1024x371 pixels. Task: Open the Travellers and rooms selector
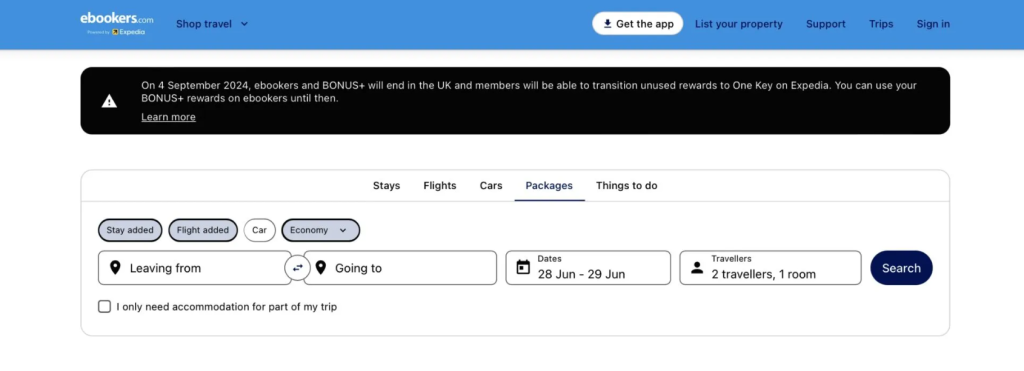point(771,268)
